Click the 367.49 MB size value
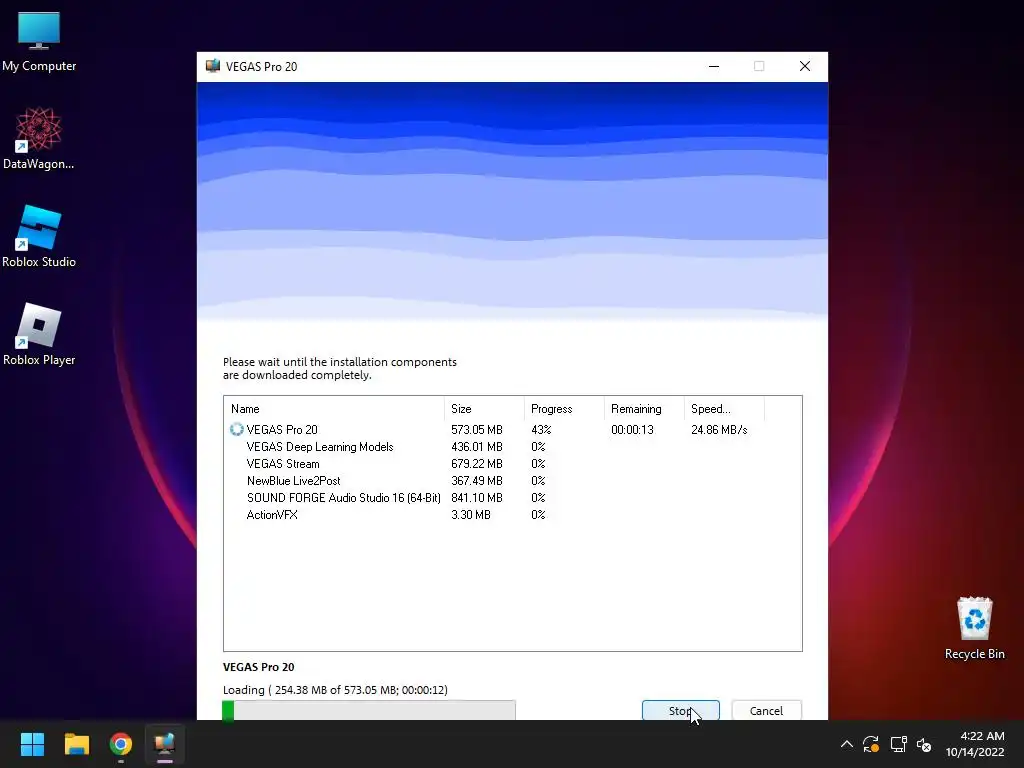 477,481
